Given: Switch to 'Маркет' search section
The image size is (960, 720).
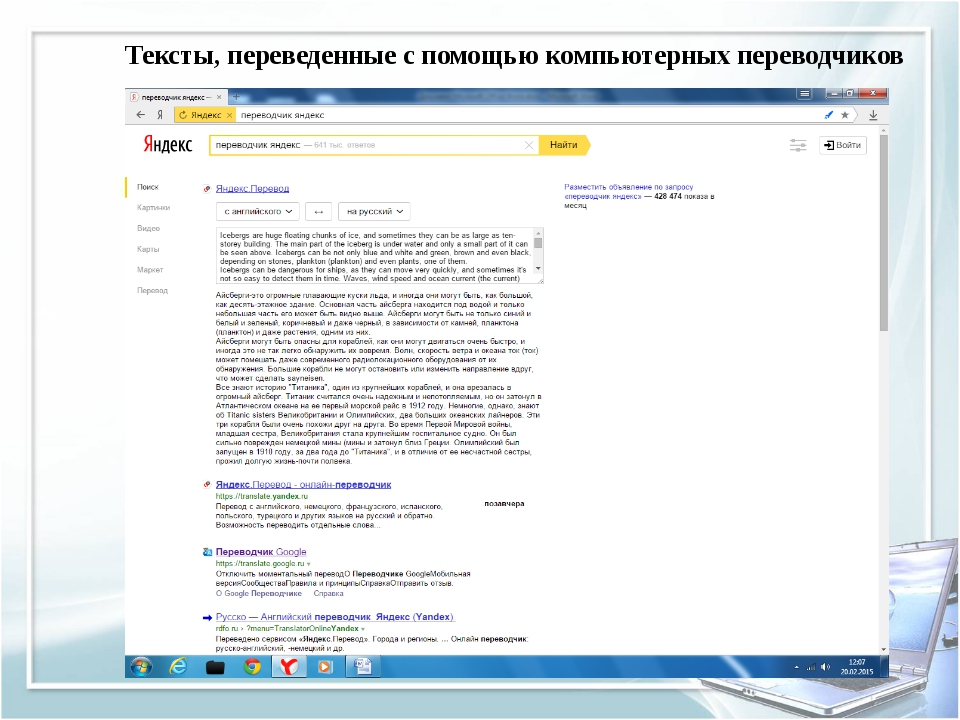Looking at the screenshot, I should (x=150, y=270).
